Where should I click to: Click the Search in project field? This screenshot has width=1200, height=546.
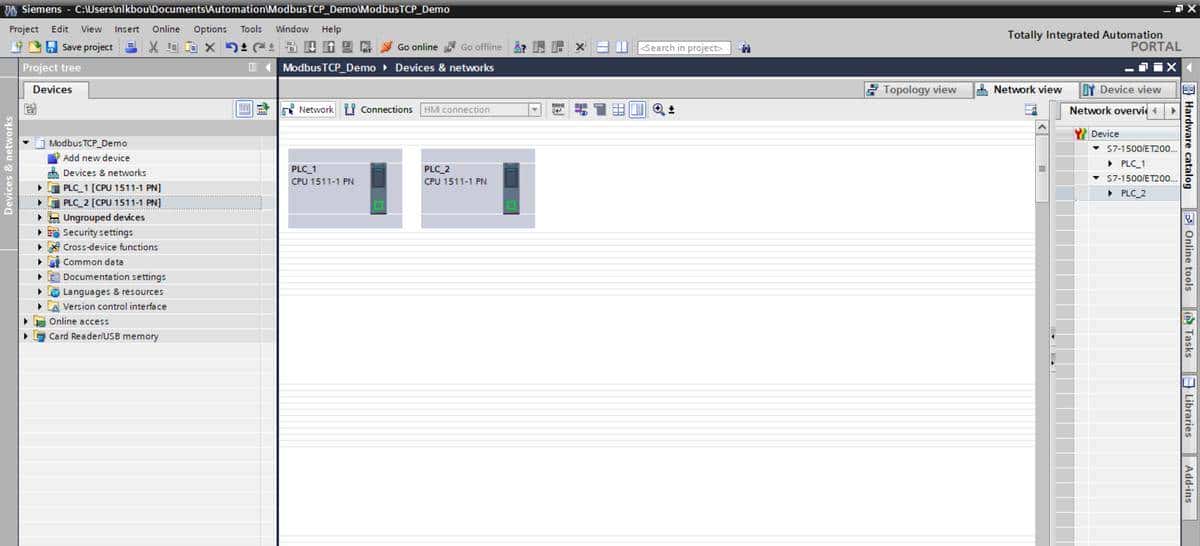685,47
